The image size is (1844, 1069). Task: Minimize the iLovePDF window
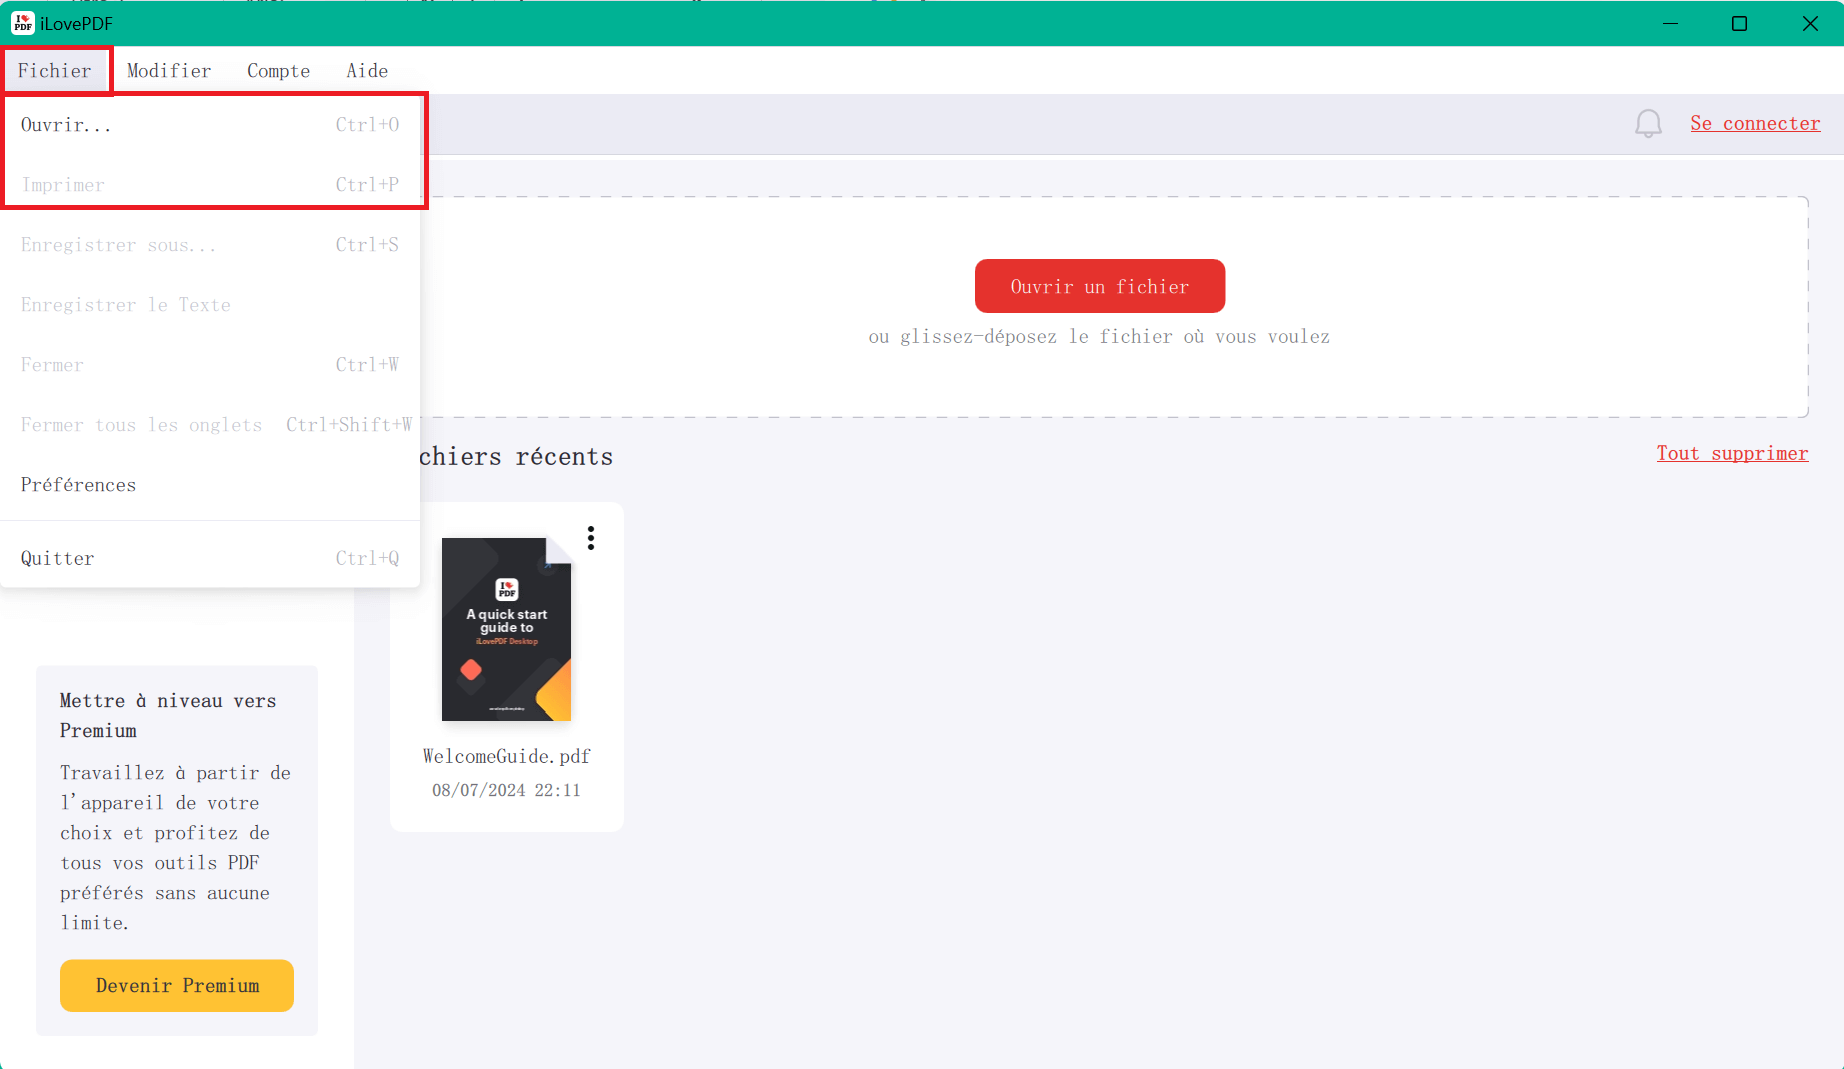coord(1670,23)
